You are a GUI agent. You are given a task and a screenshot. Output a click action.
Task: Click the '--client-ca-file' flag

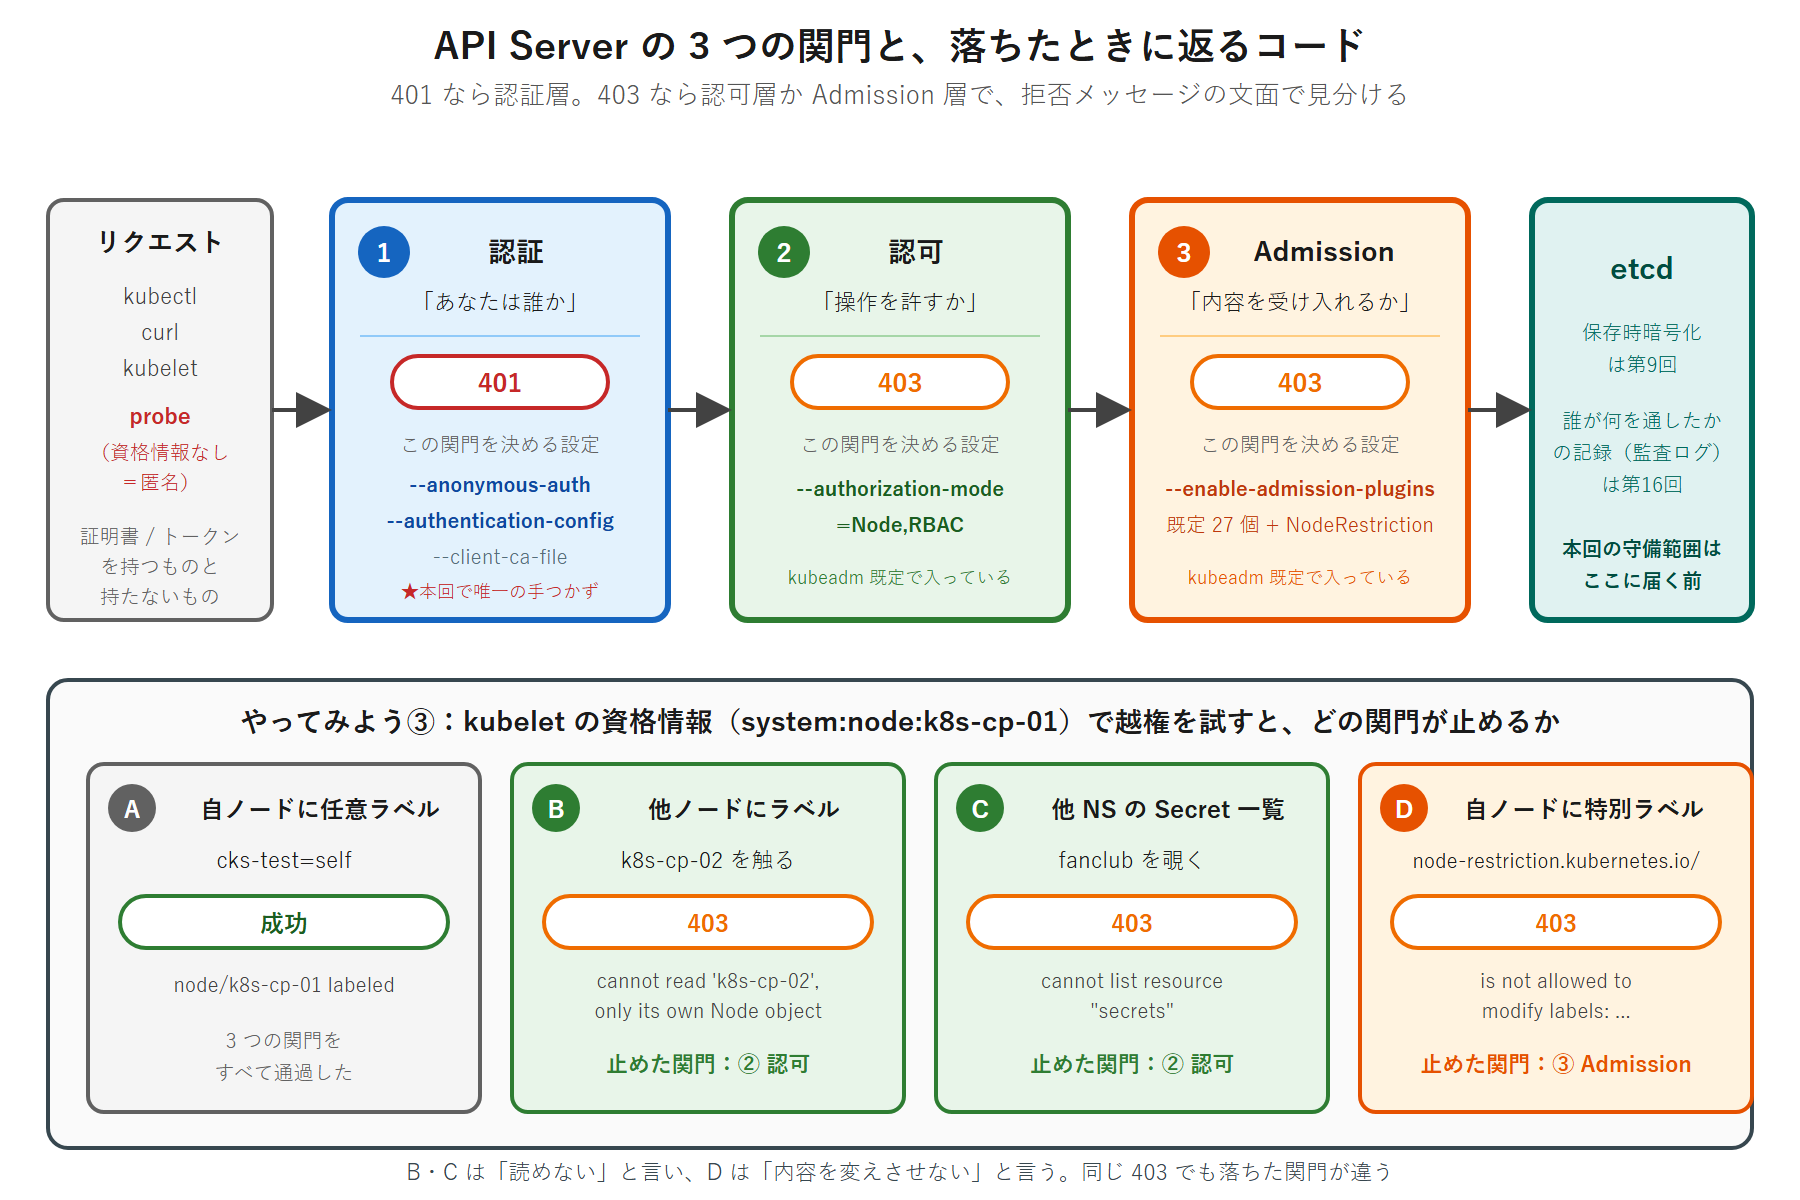[x=500, y=557]
